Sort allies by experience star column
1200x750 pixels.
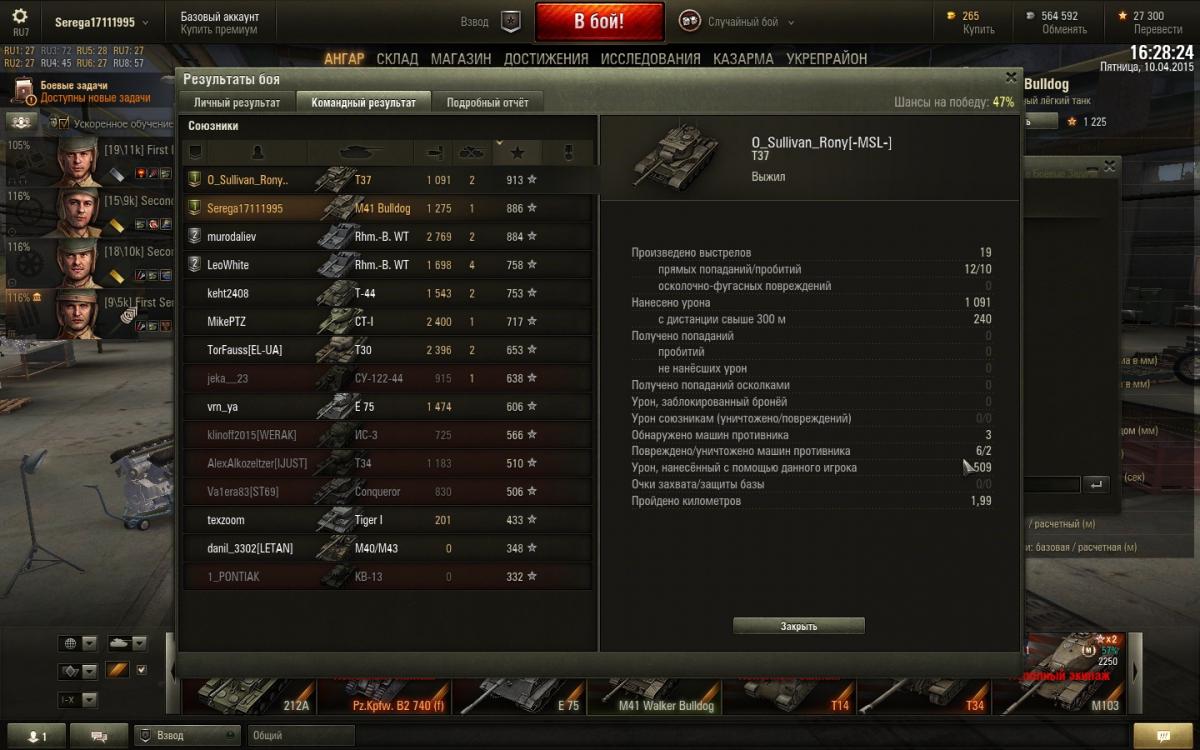tap(517, 152)
